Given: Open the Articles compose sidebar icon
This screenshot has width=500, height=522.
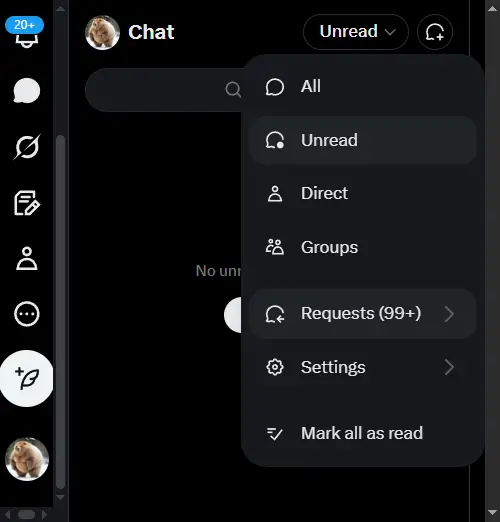Looking at the screenshot, I should (27, 203).
